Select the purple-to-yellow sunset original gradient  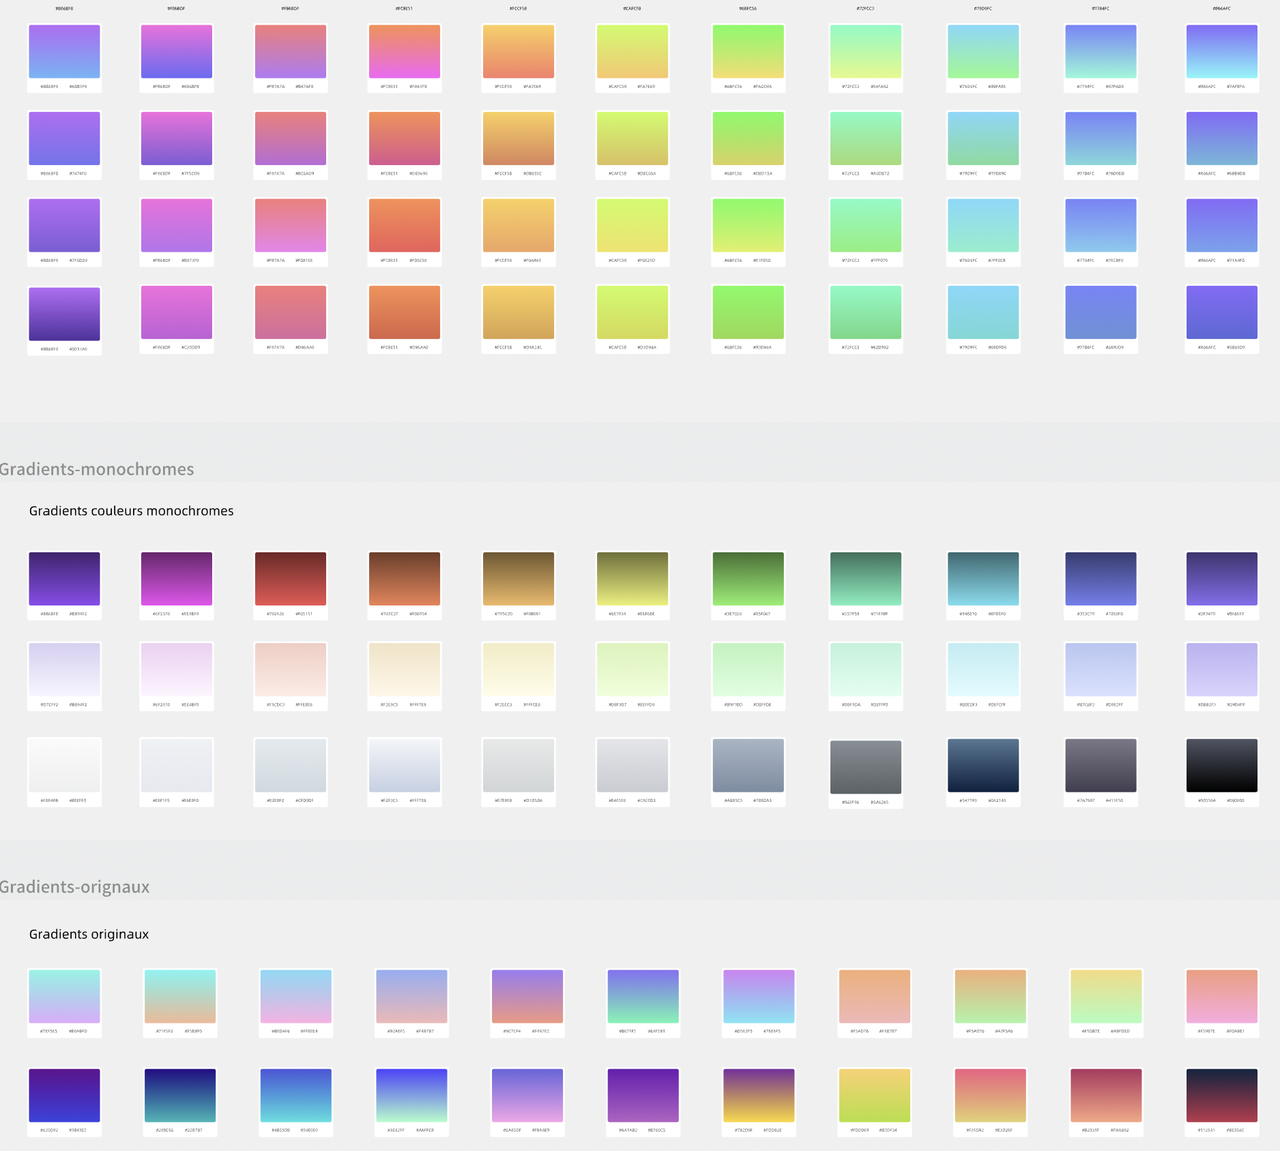(758, 1095)
